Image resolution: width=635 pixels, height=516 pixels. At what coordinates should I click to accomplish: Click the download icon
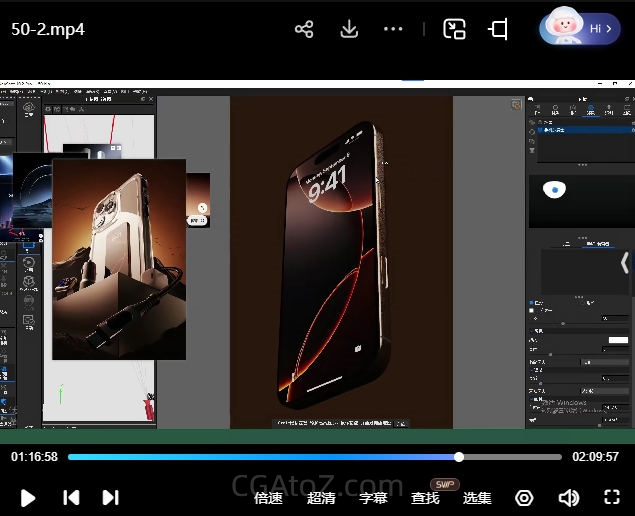coord(349,29)
